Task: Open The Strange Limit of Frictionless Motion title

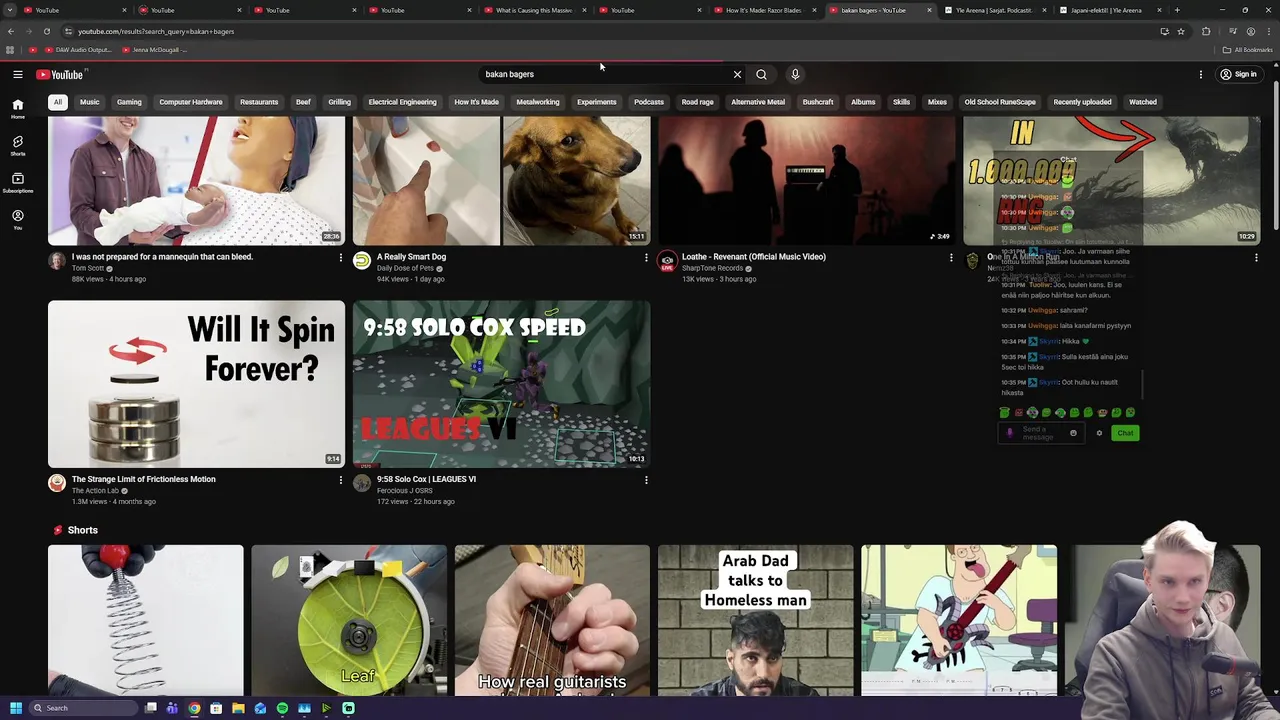Action: click(144, 479)
